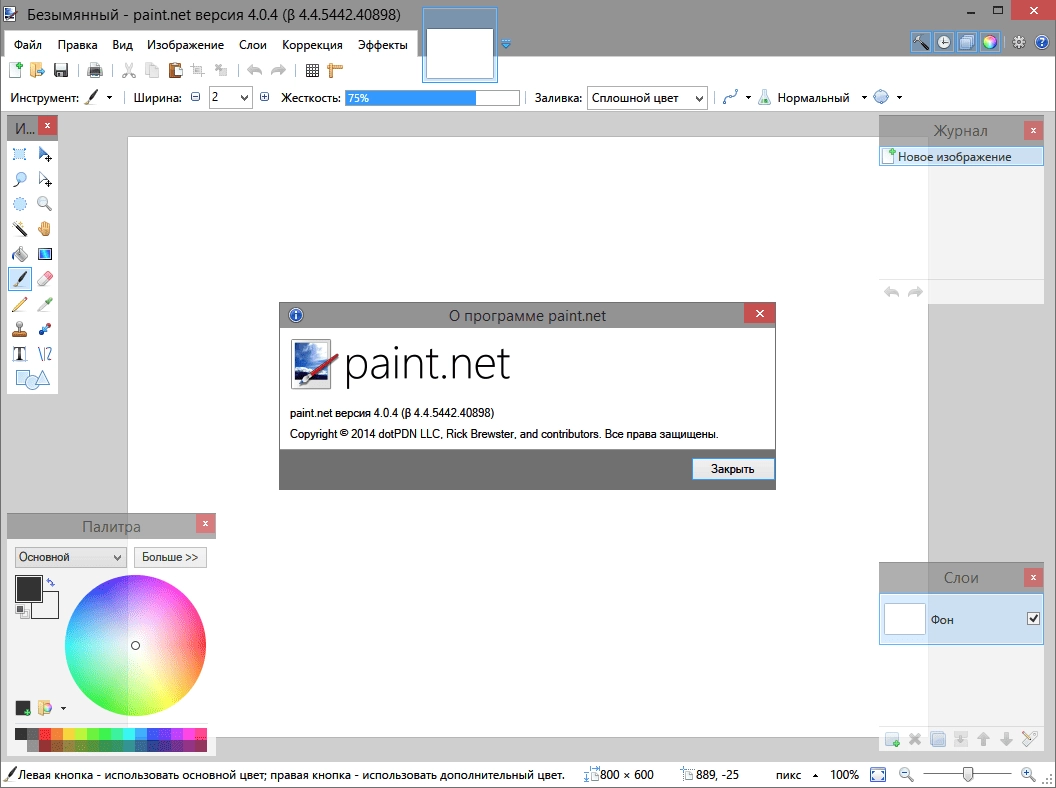This screenshot has width=1056, height=788.
Task: Select the Magic Wand tool
Action: pyautogui.click(x=20, y=229)
